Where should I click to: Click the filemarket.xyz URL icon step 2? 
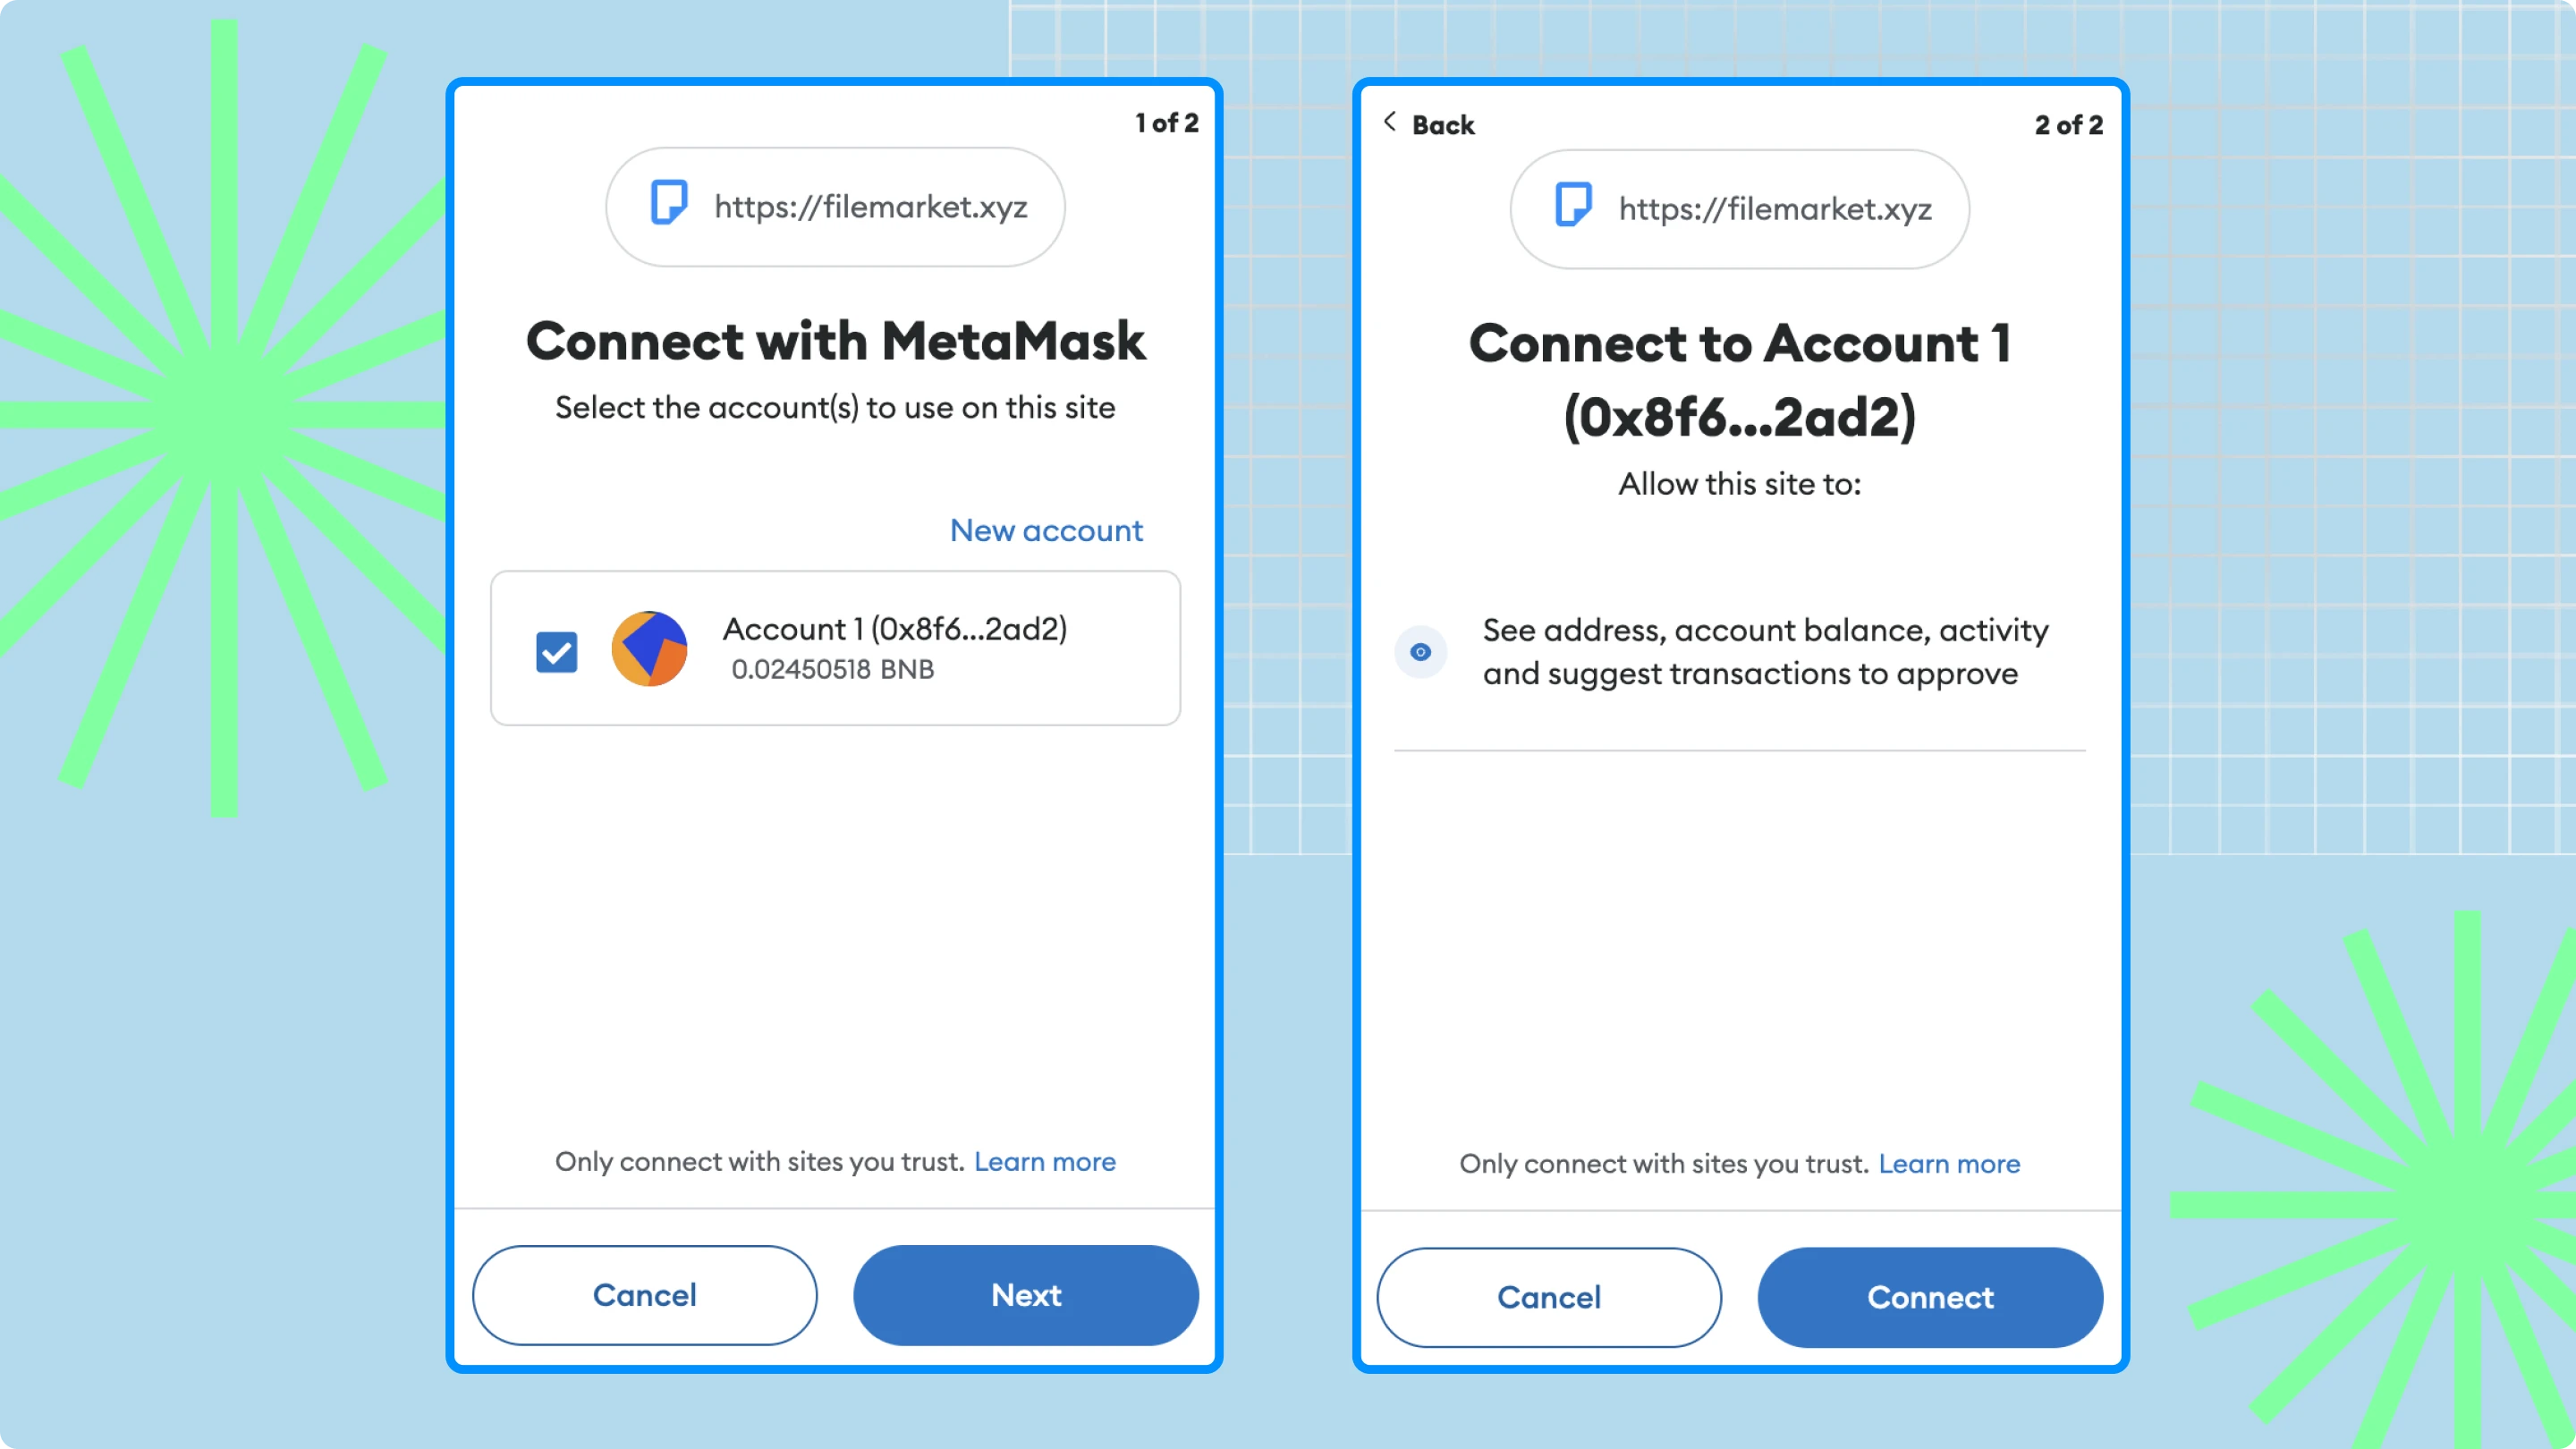1574,208
